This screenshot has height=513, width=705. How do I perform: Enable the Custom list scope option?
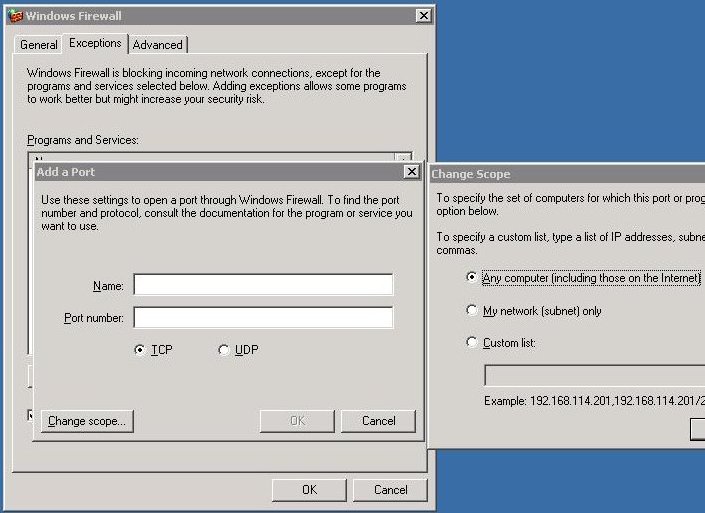pos(472,343)
